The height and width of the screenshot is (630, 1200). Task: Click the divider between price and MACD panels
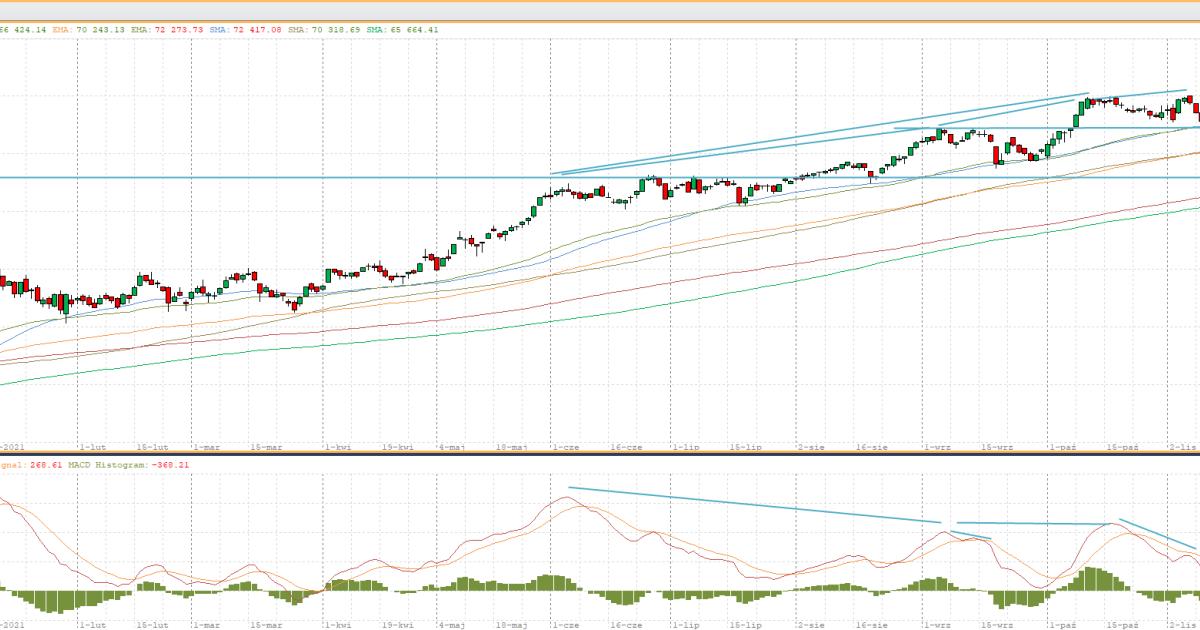coord(600,455)
